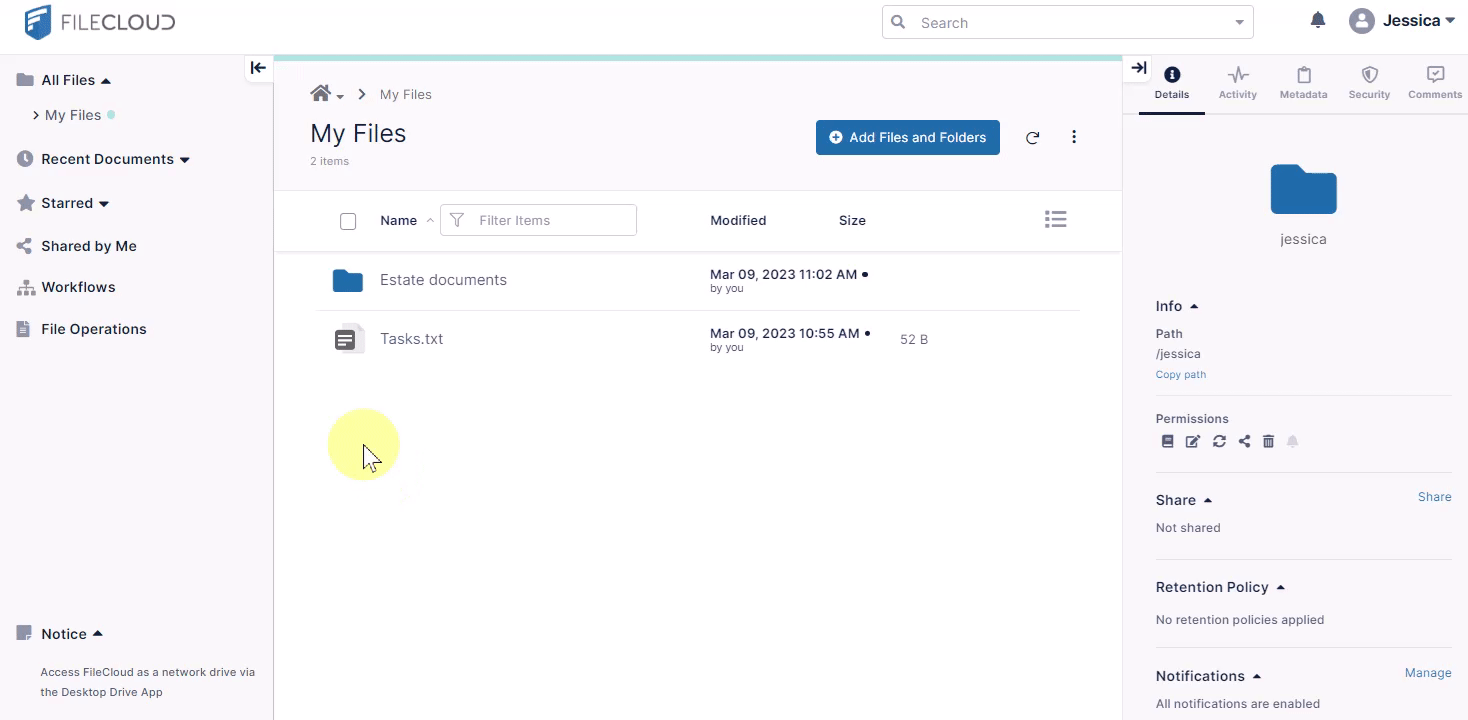Click the notification bell icon
Image resolution: width=1468 pixels, height=720 pixels.
1318,20
